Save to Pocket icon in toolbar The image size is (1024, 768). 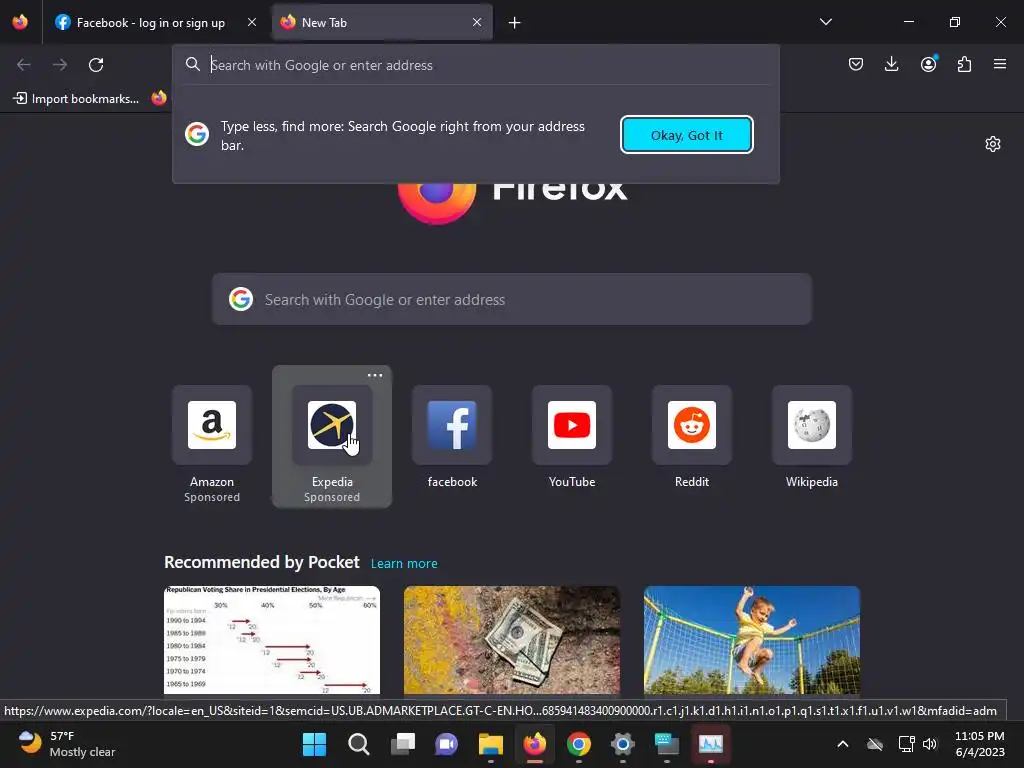[856, 64]
